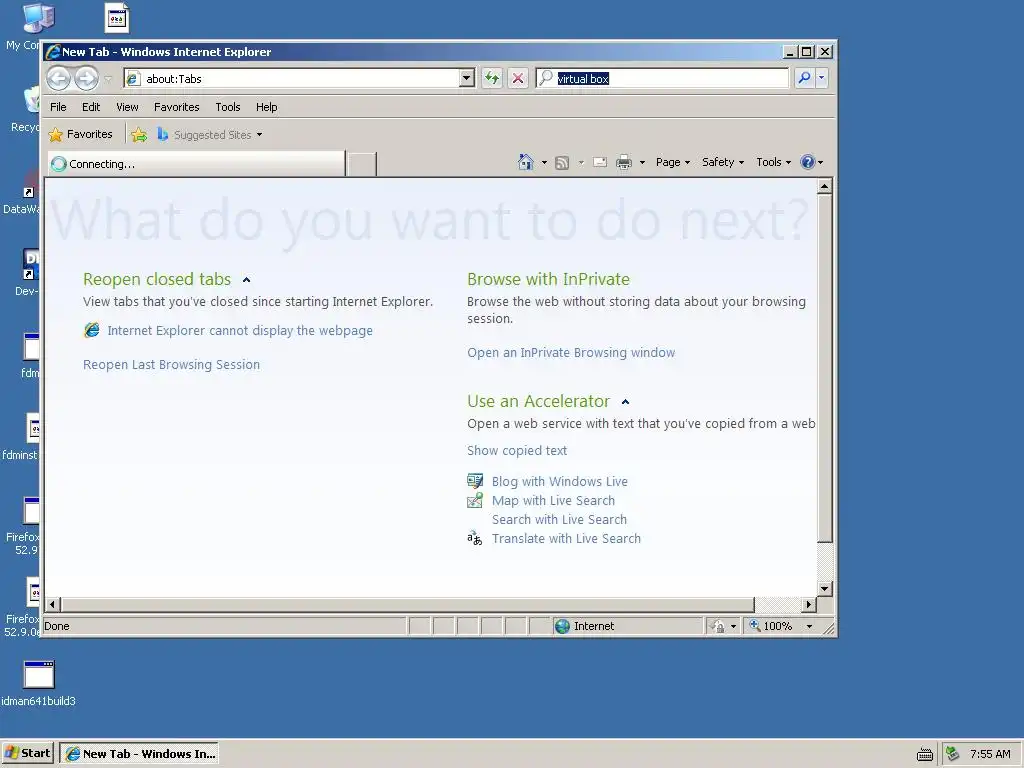This screenshot has height=768, width=1024.
Task: Click the Home icon in command bar
Action: coord(526,162)
